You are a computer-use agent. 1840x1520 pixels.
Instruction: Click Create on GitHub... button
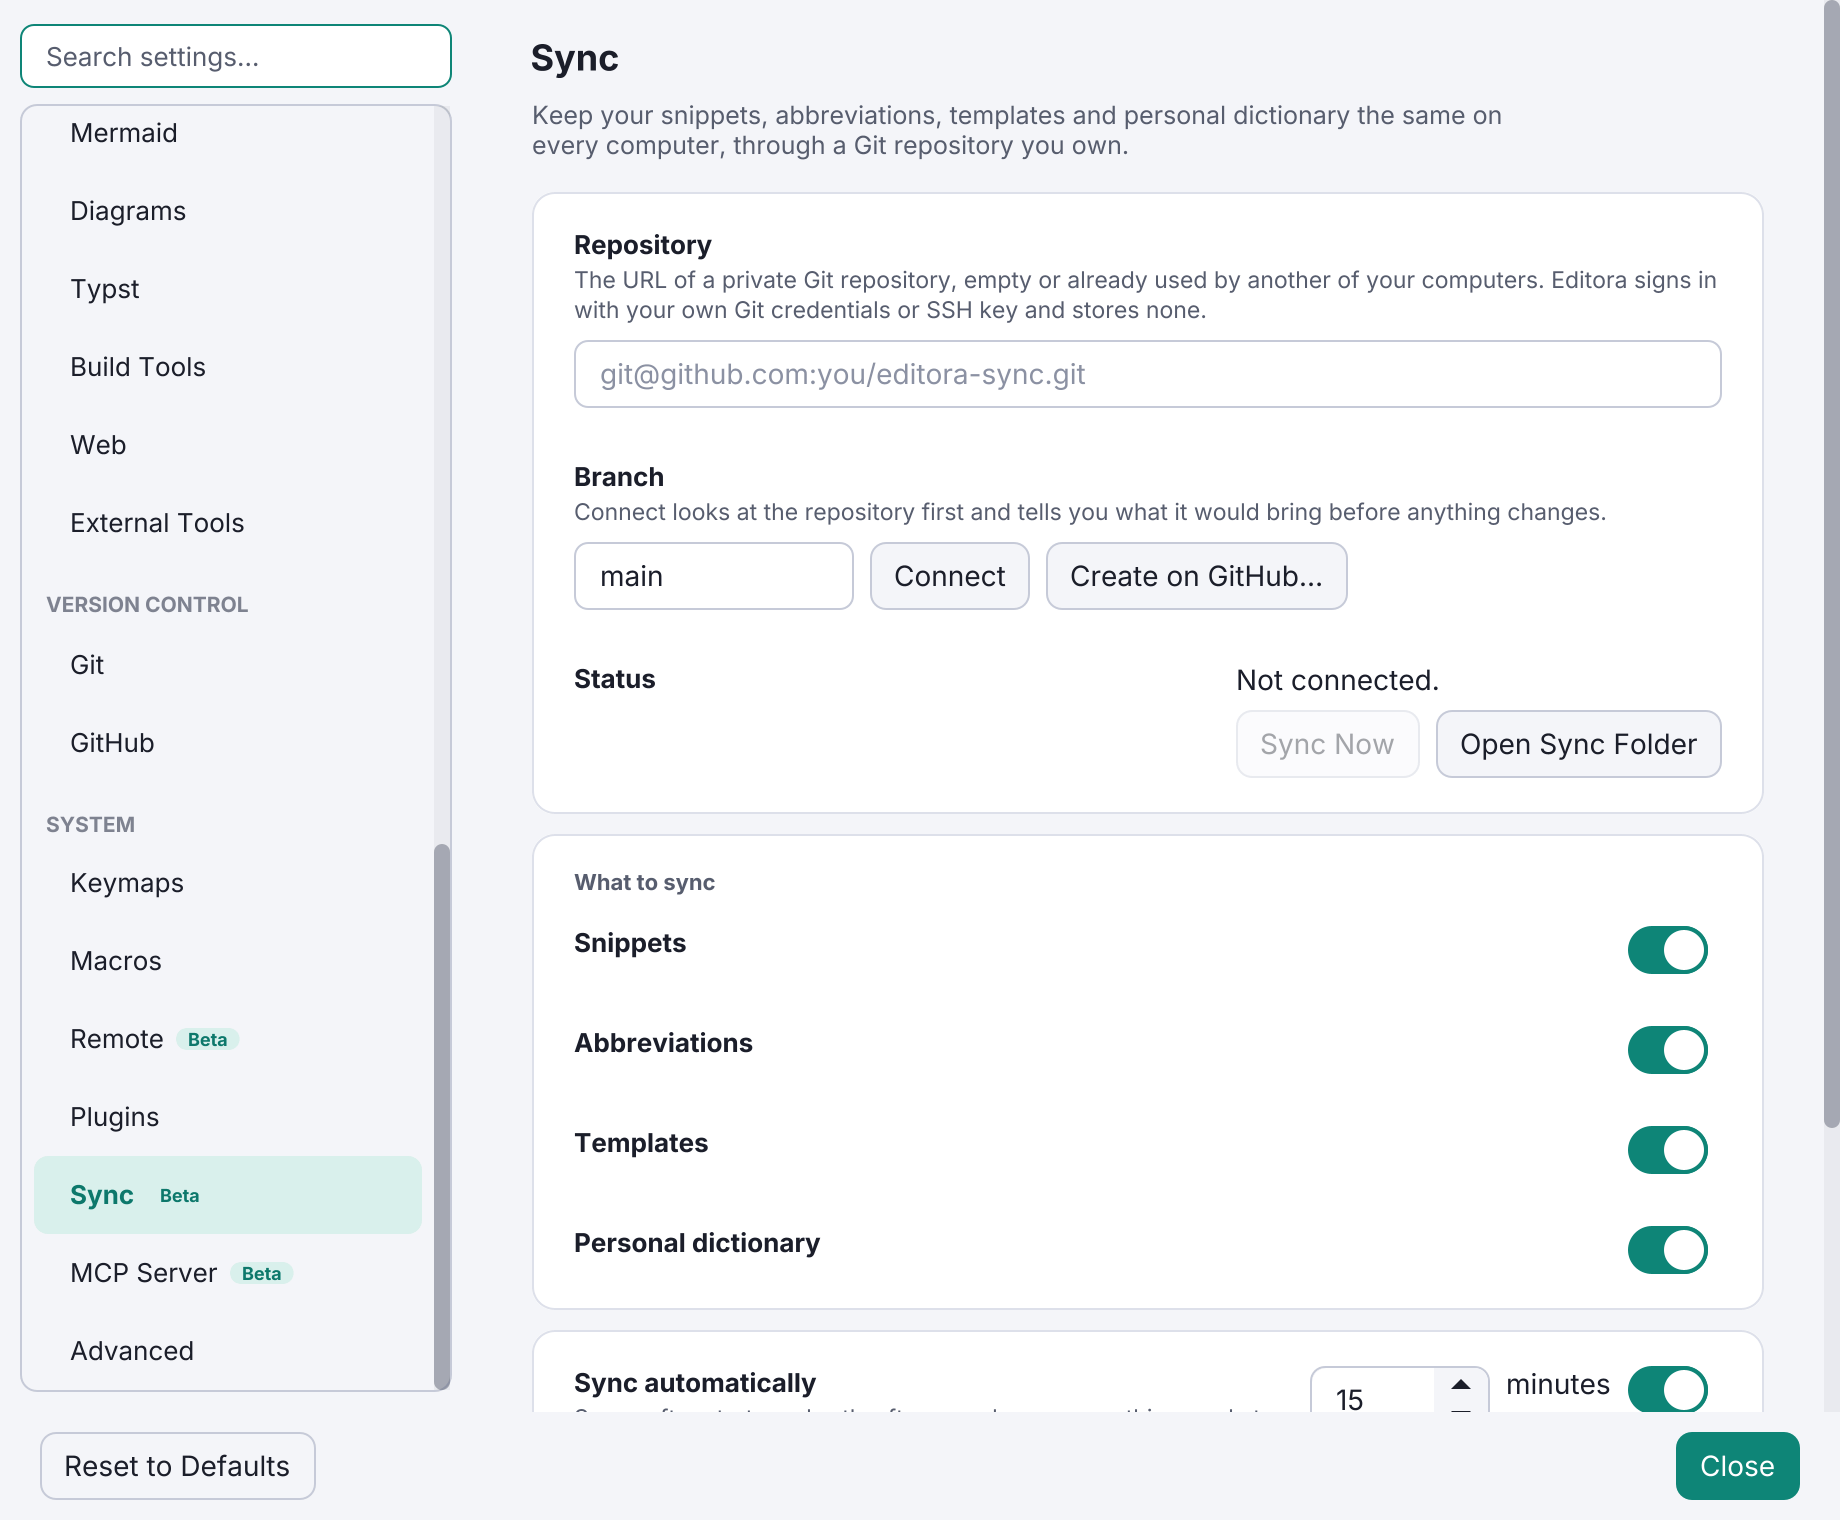(1196, 576)
